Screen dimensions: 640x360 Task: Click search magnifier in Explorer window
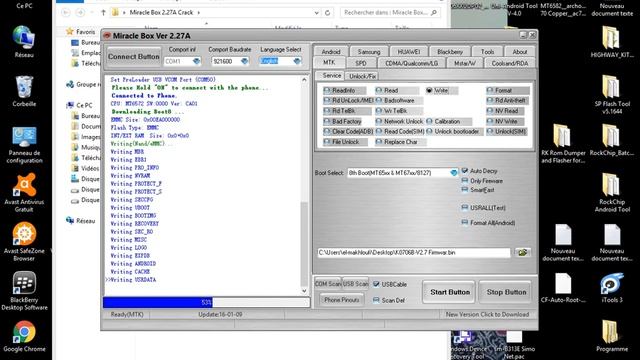pos(434,13)
